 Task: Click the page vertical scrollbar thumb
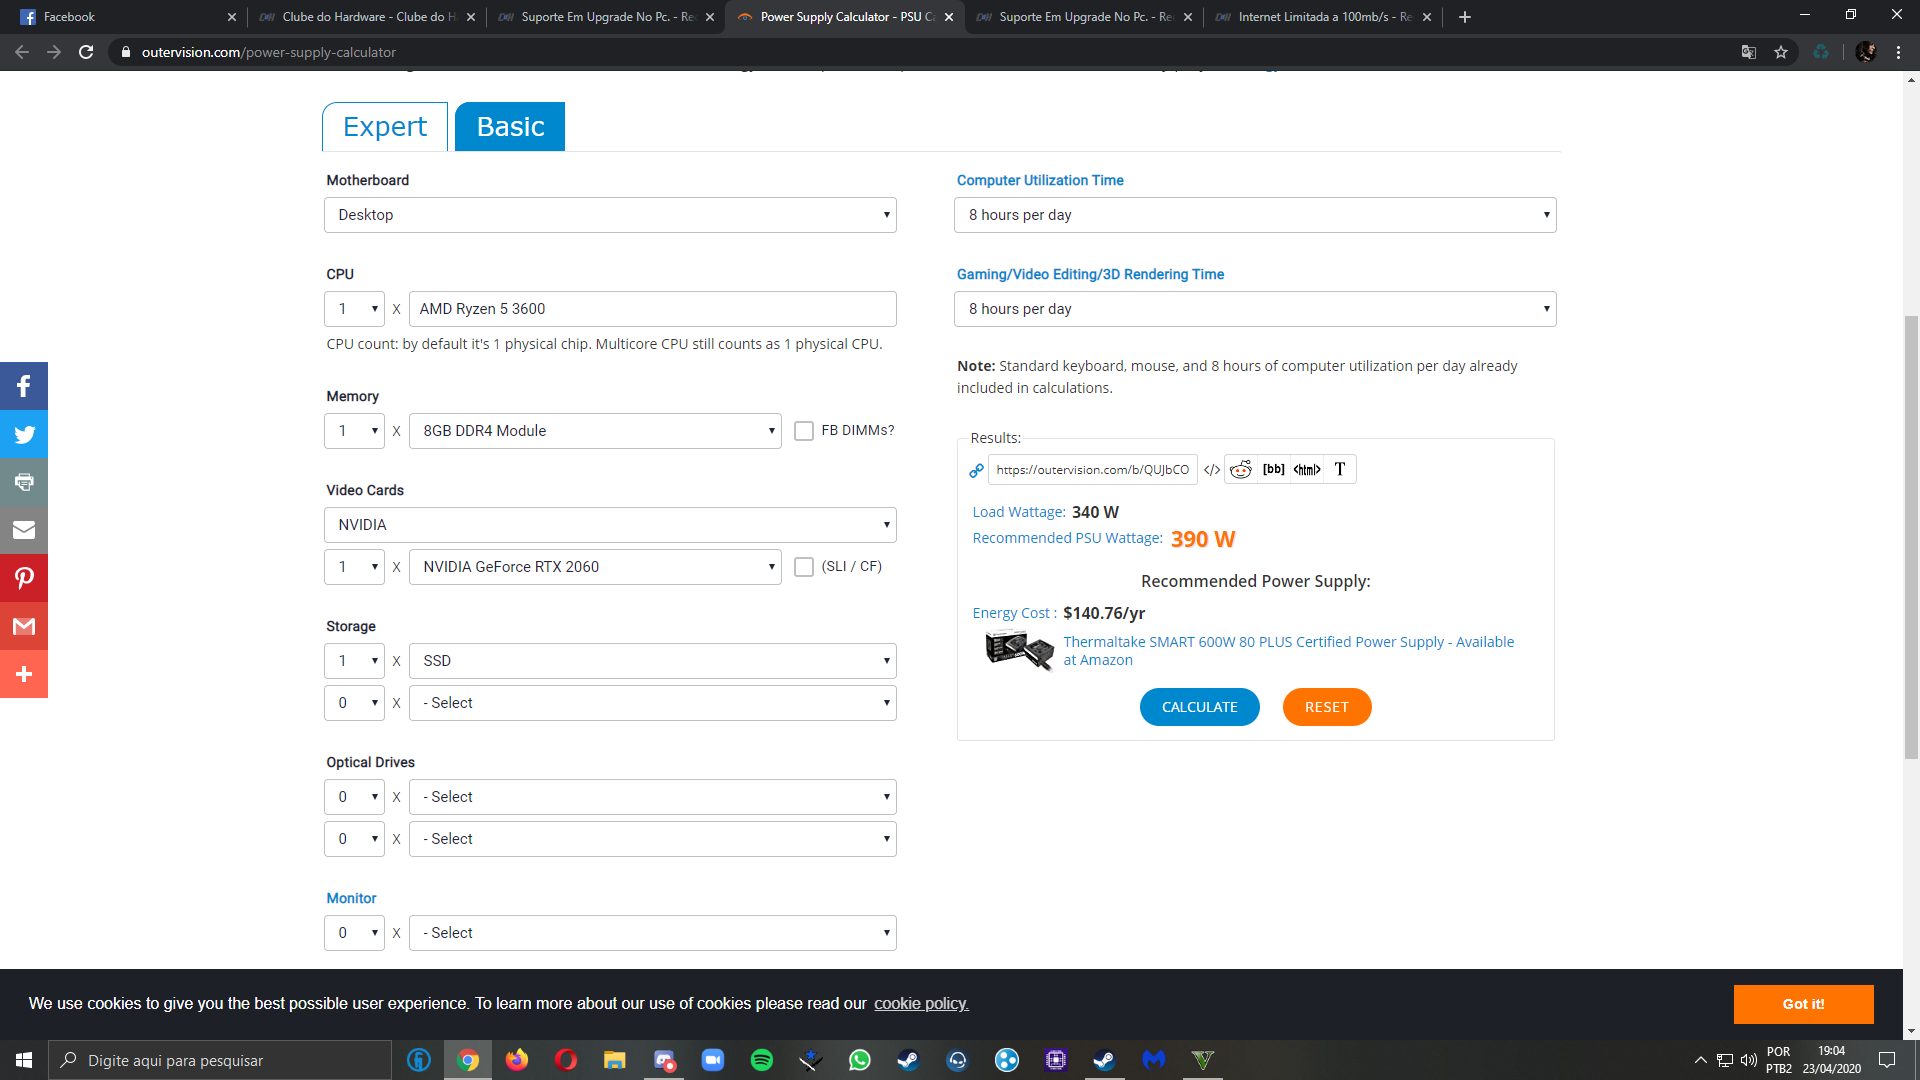[x=1911, y=537]
